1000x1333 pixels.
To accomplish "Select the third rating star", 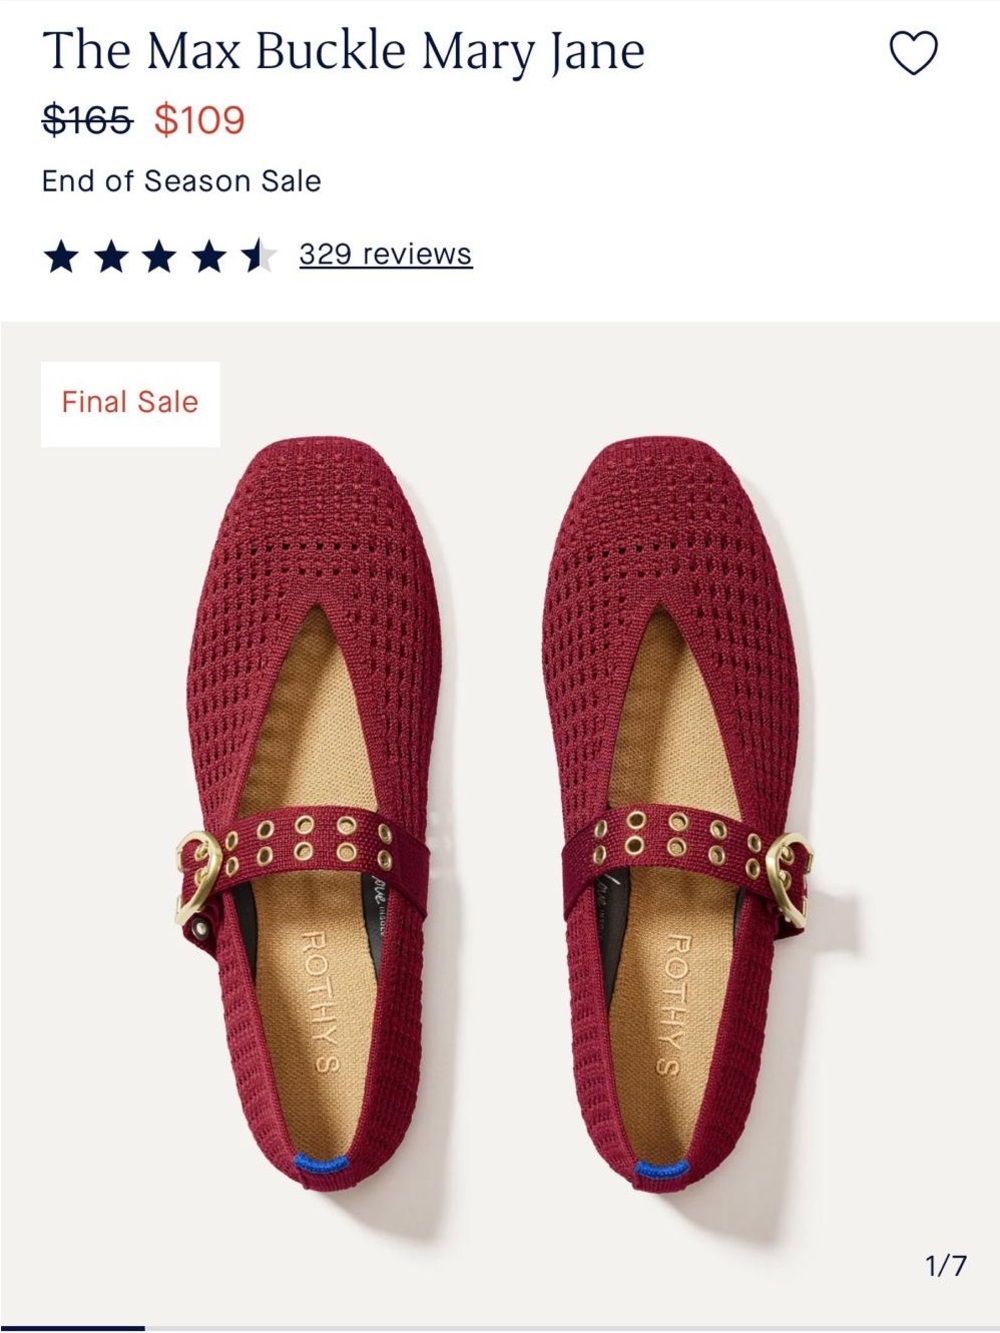I will click(160, 257).
